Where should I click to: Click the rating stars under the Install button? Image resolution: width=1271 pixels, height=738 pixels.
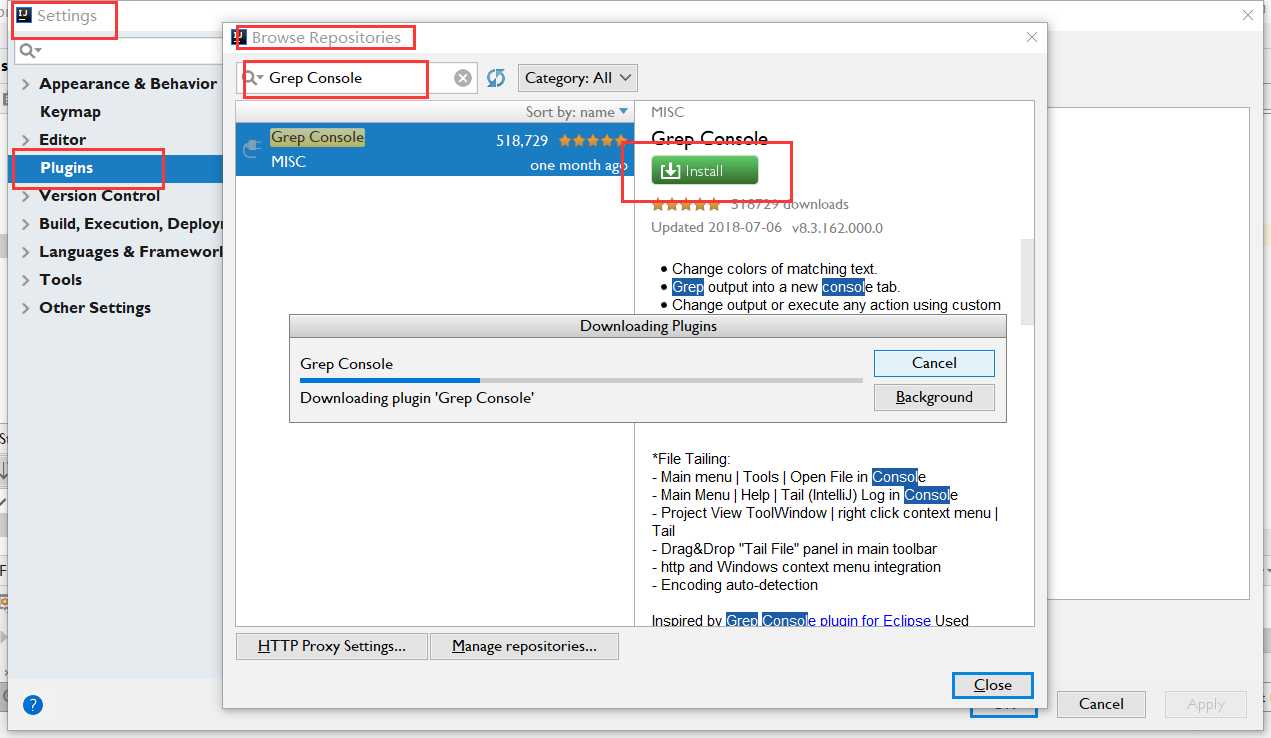pyautogui.click(x=685, y=204)
